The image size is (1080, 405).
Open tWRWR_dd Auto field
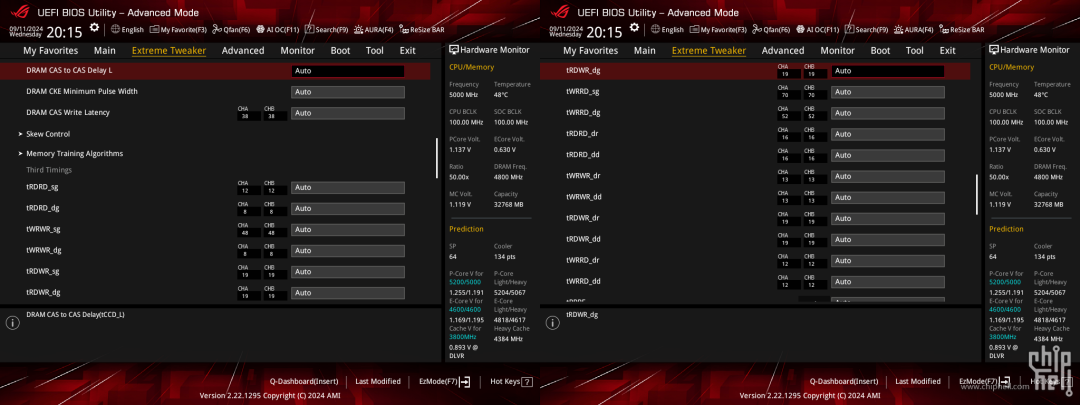(x=888, y=198)
